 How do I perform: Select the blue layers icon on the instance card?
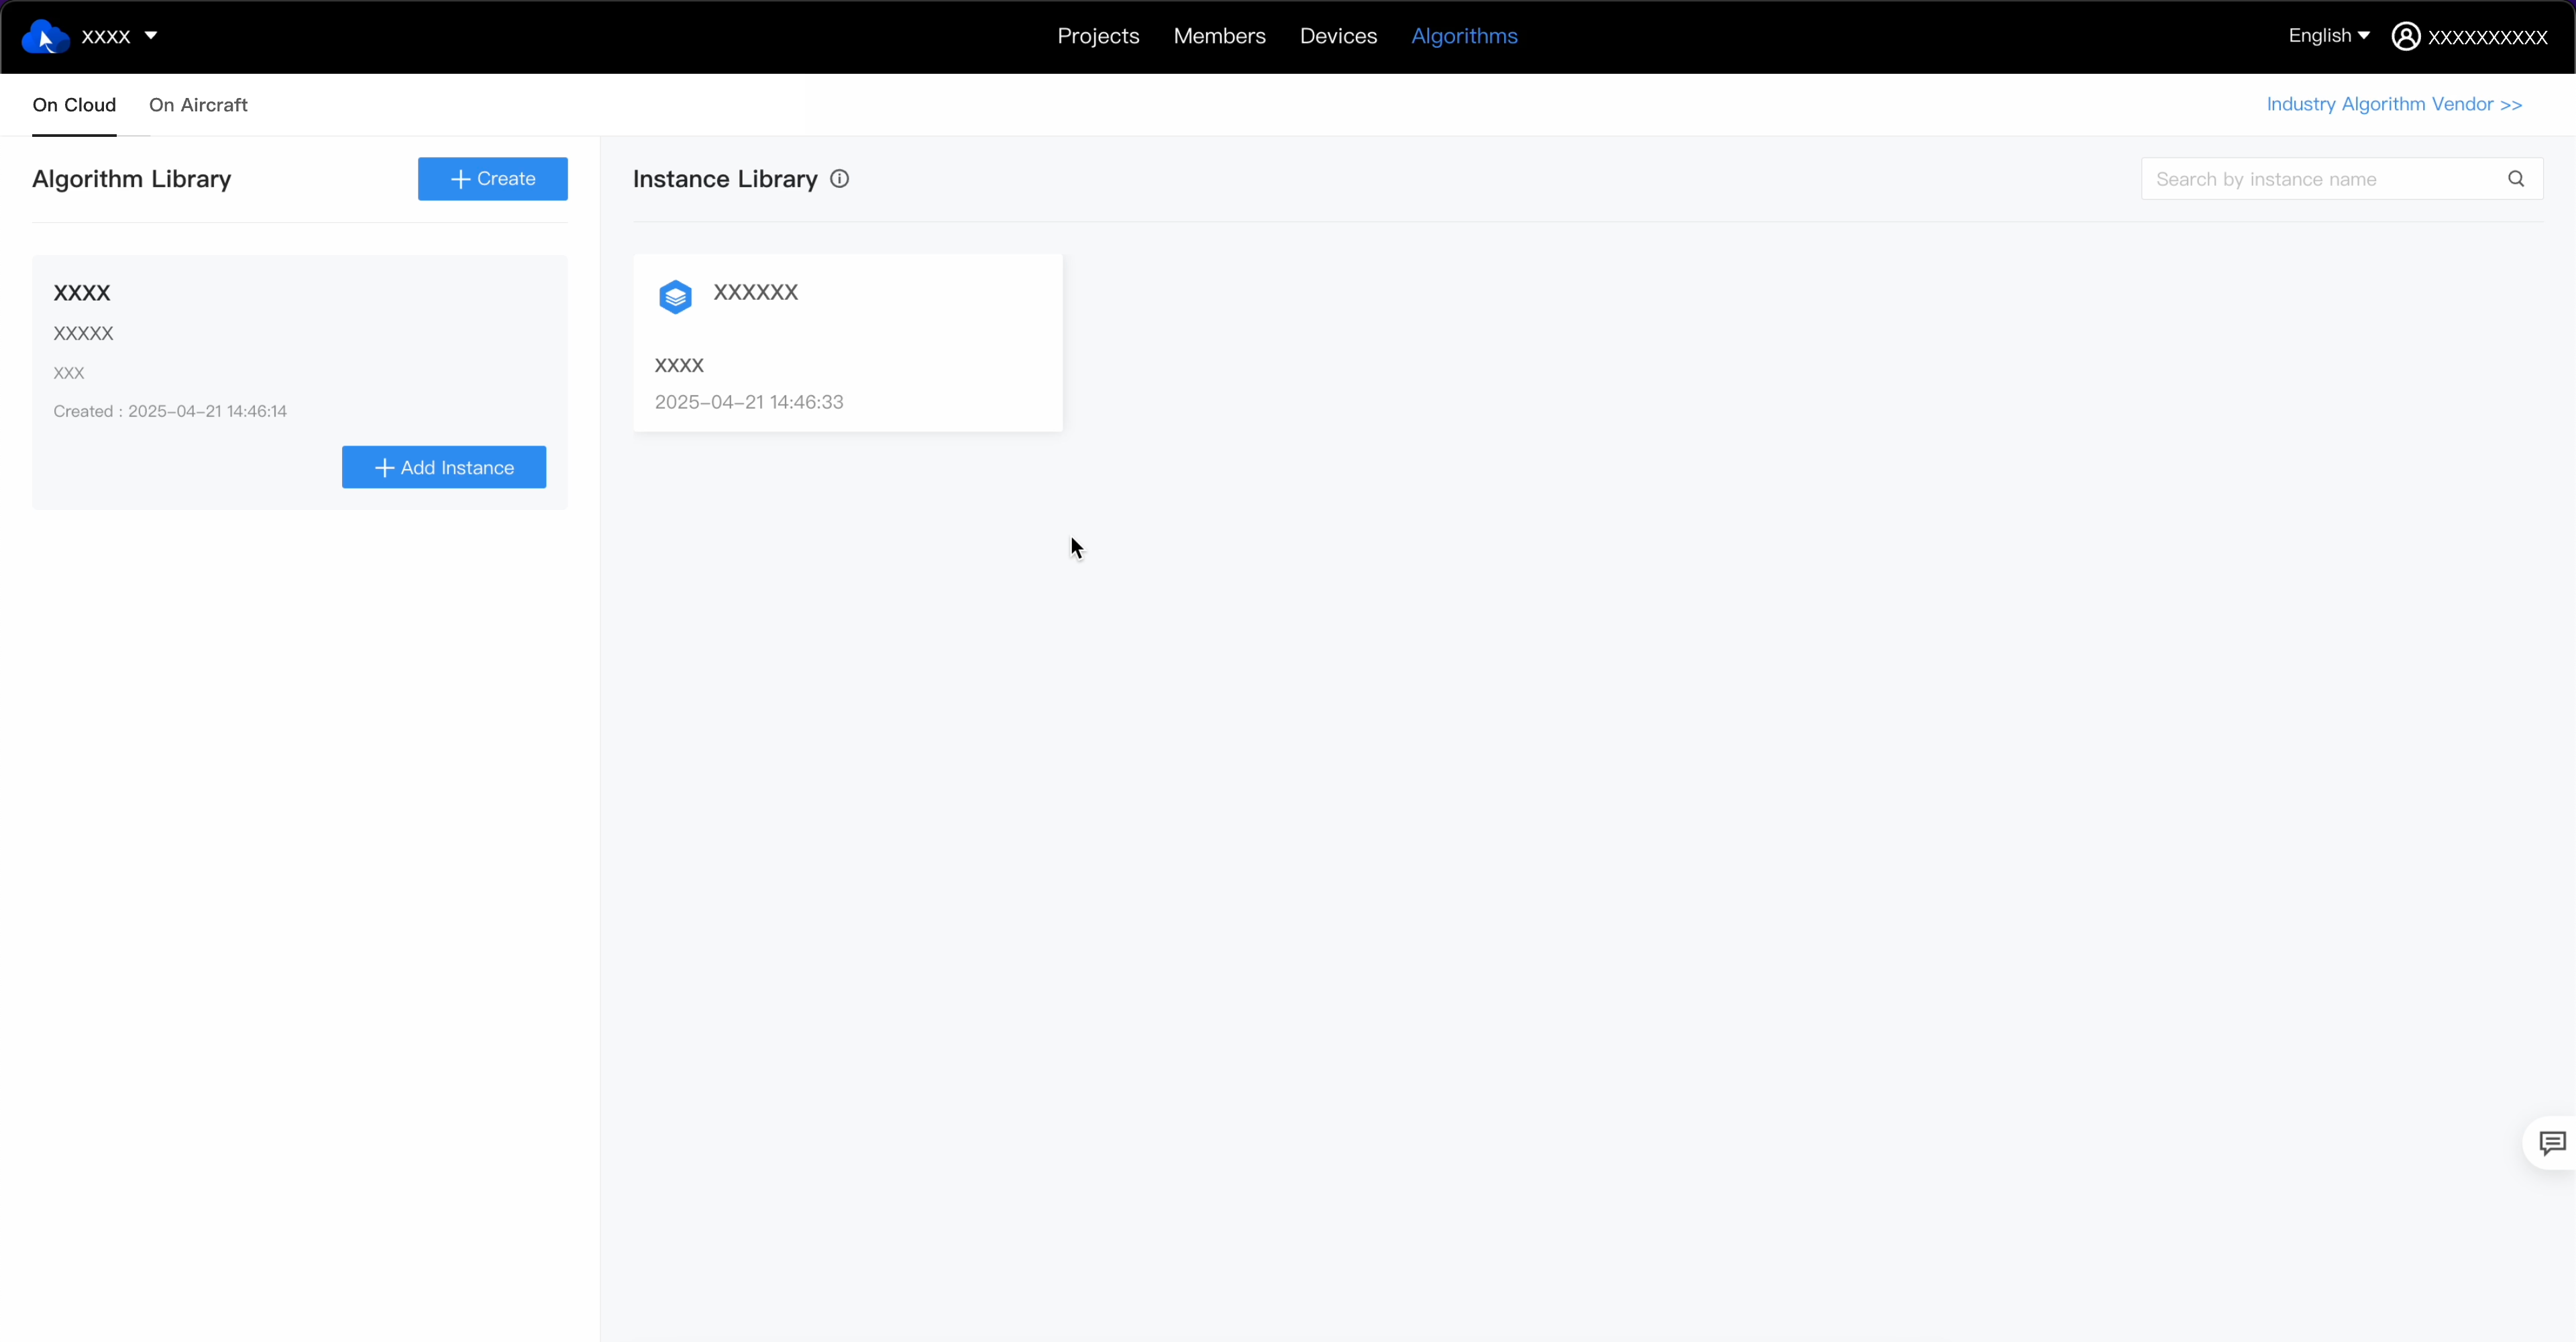[x=675, y=296]
